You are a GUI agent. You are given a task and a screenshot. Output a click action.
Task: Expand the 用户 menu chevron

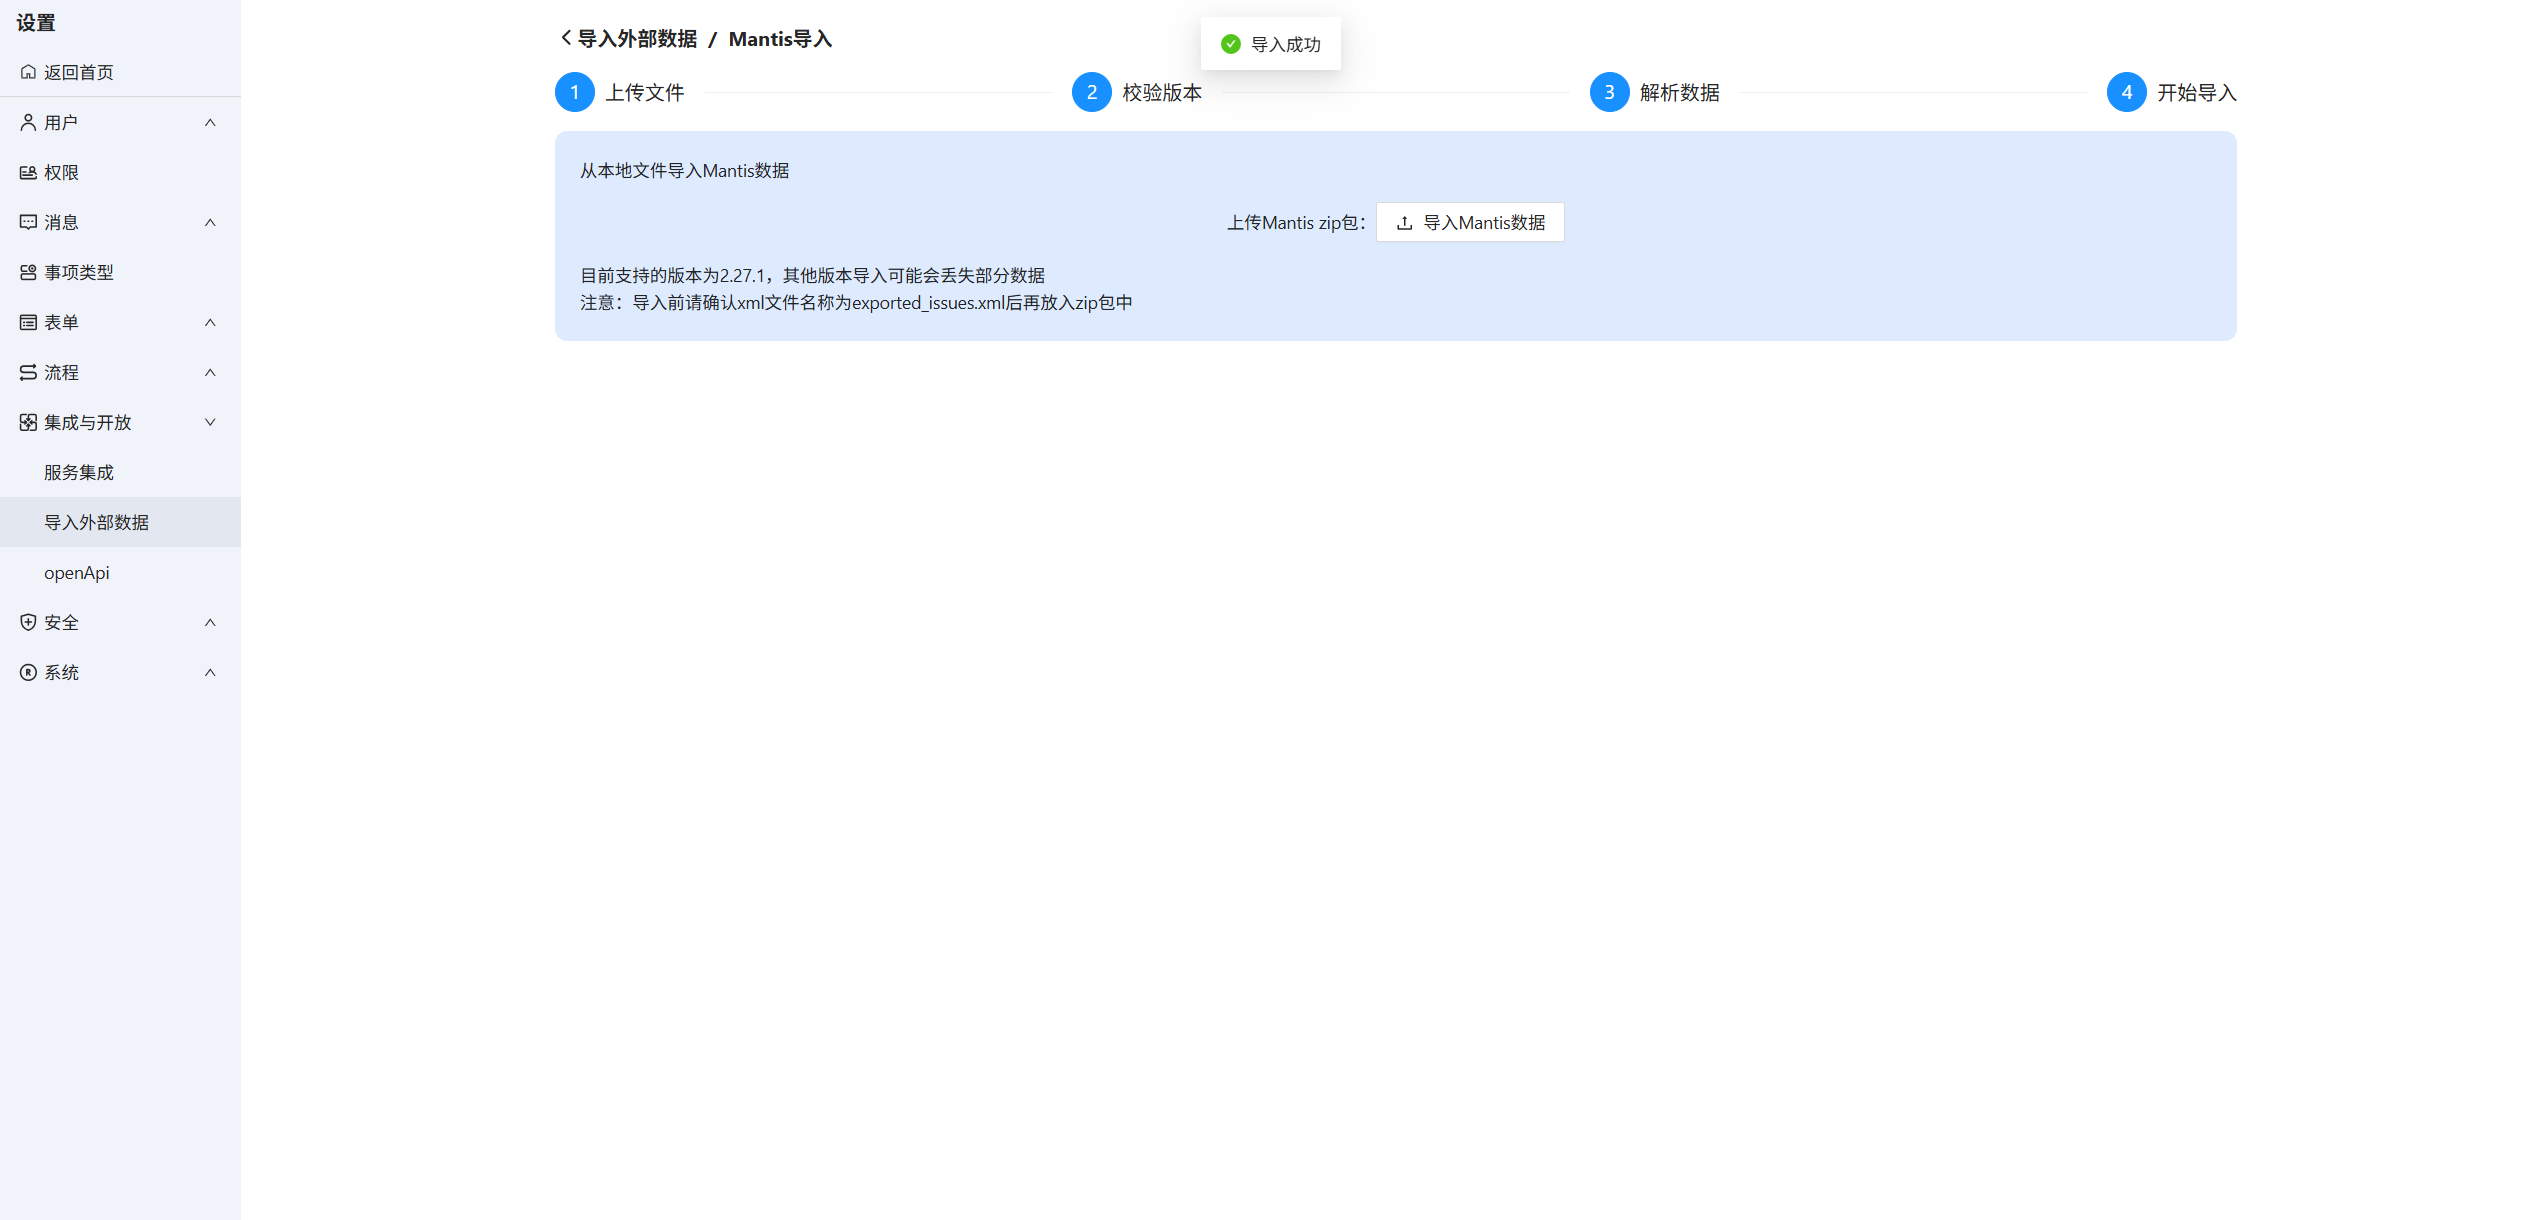(x=210, y=122)
